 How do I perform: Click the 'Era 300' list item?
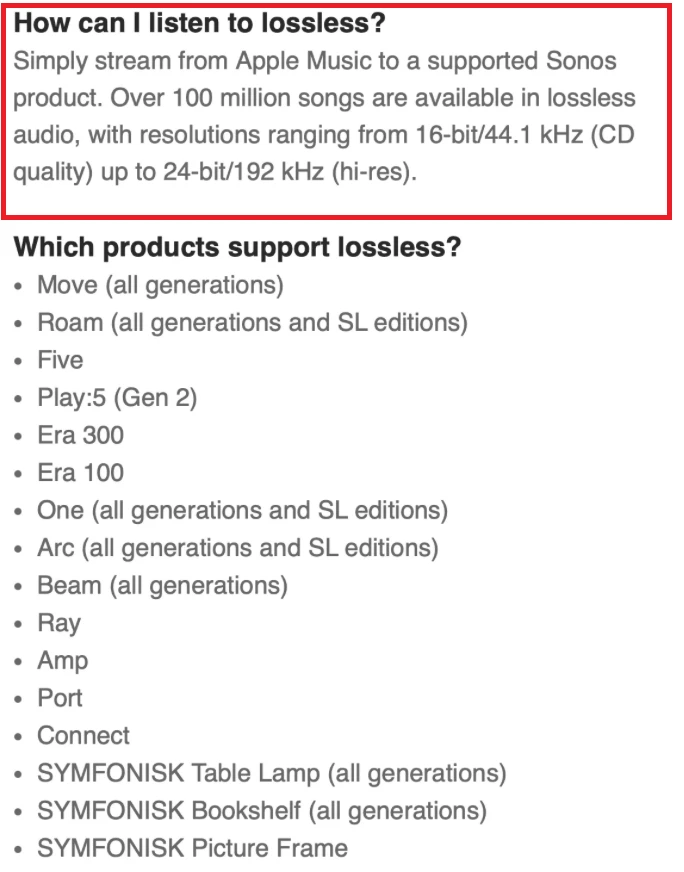pos(81,435)
